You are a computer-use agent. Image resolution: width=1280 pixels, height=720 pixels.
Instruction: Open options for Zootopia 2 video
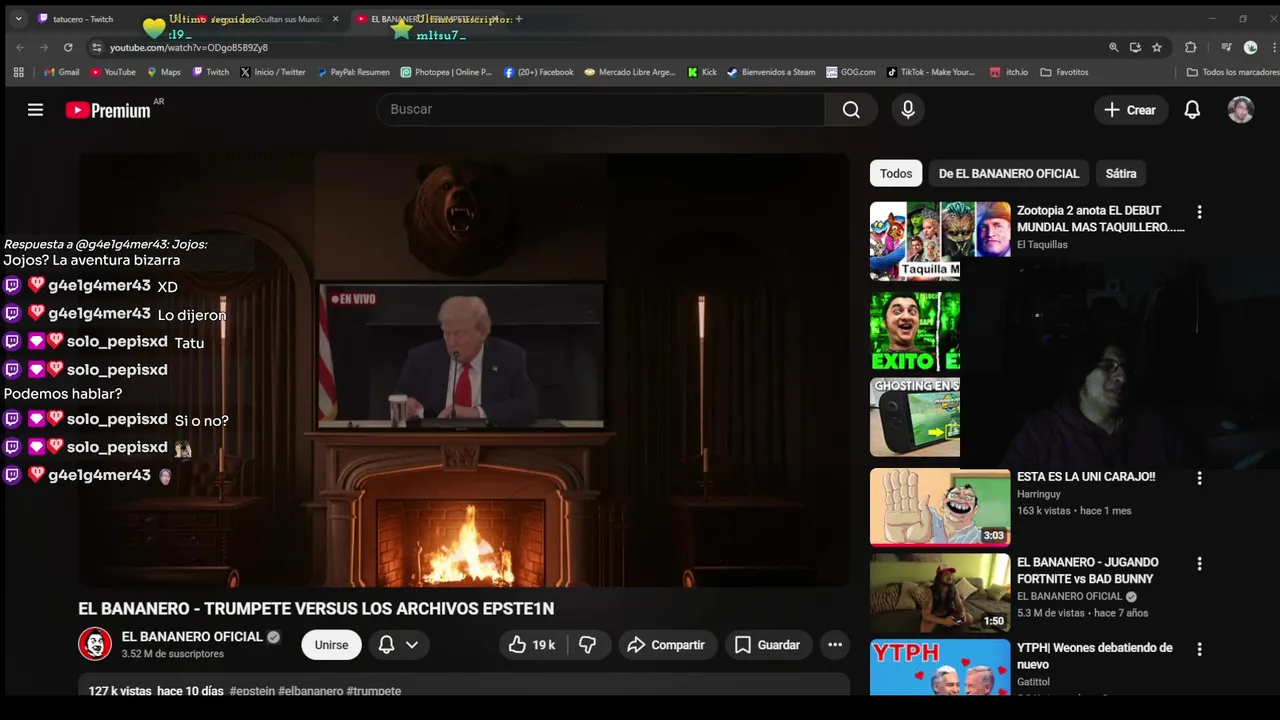1199,212
